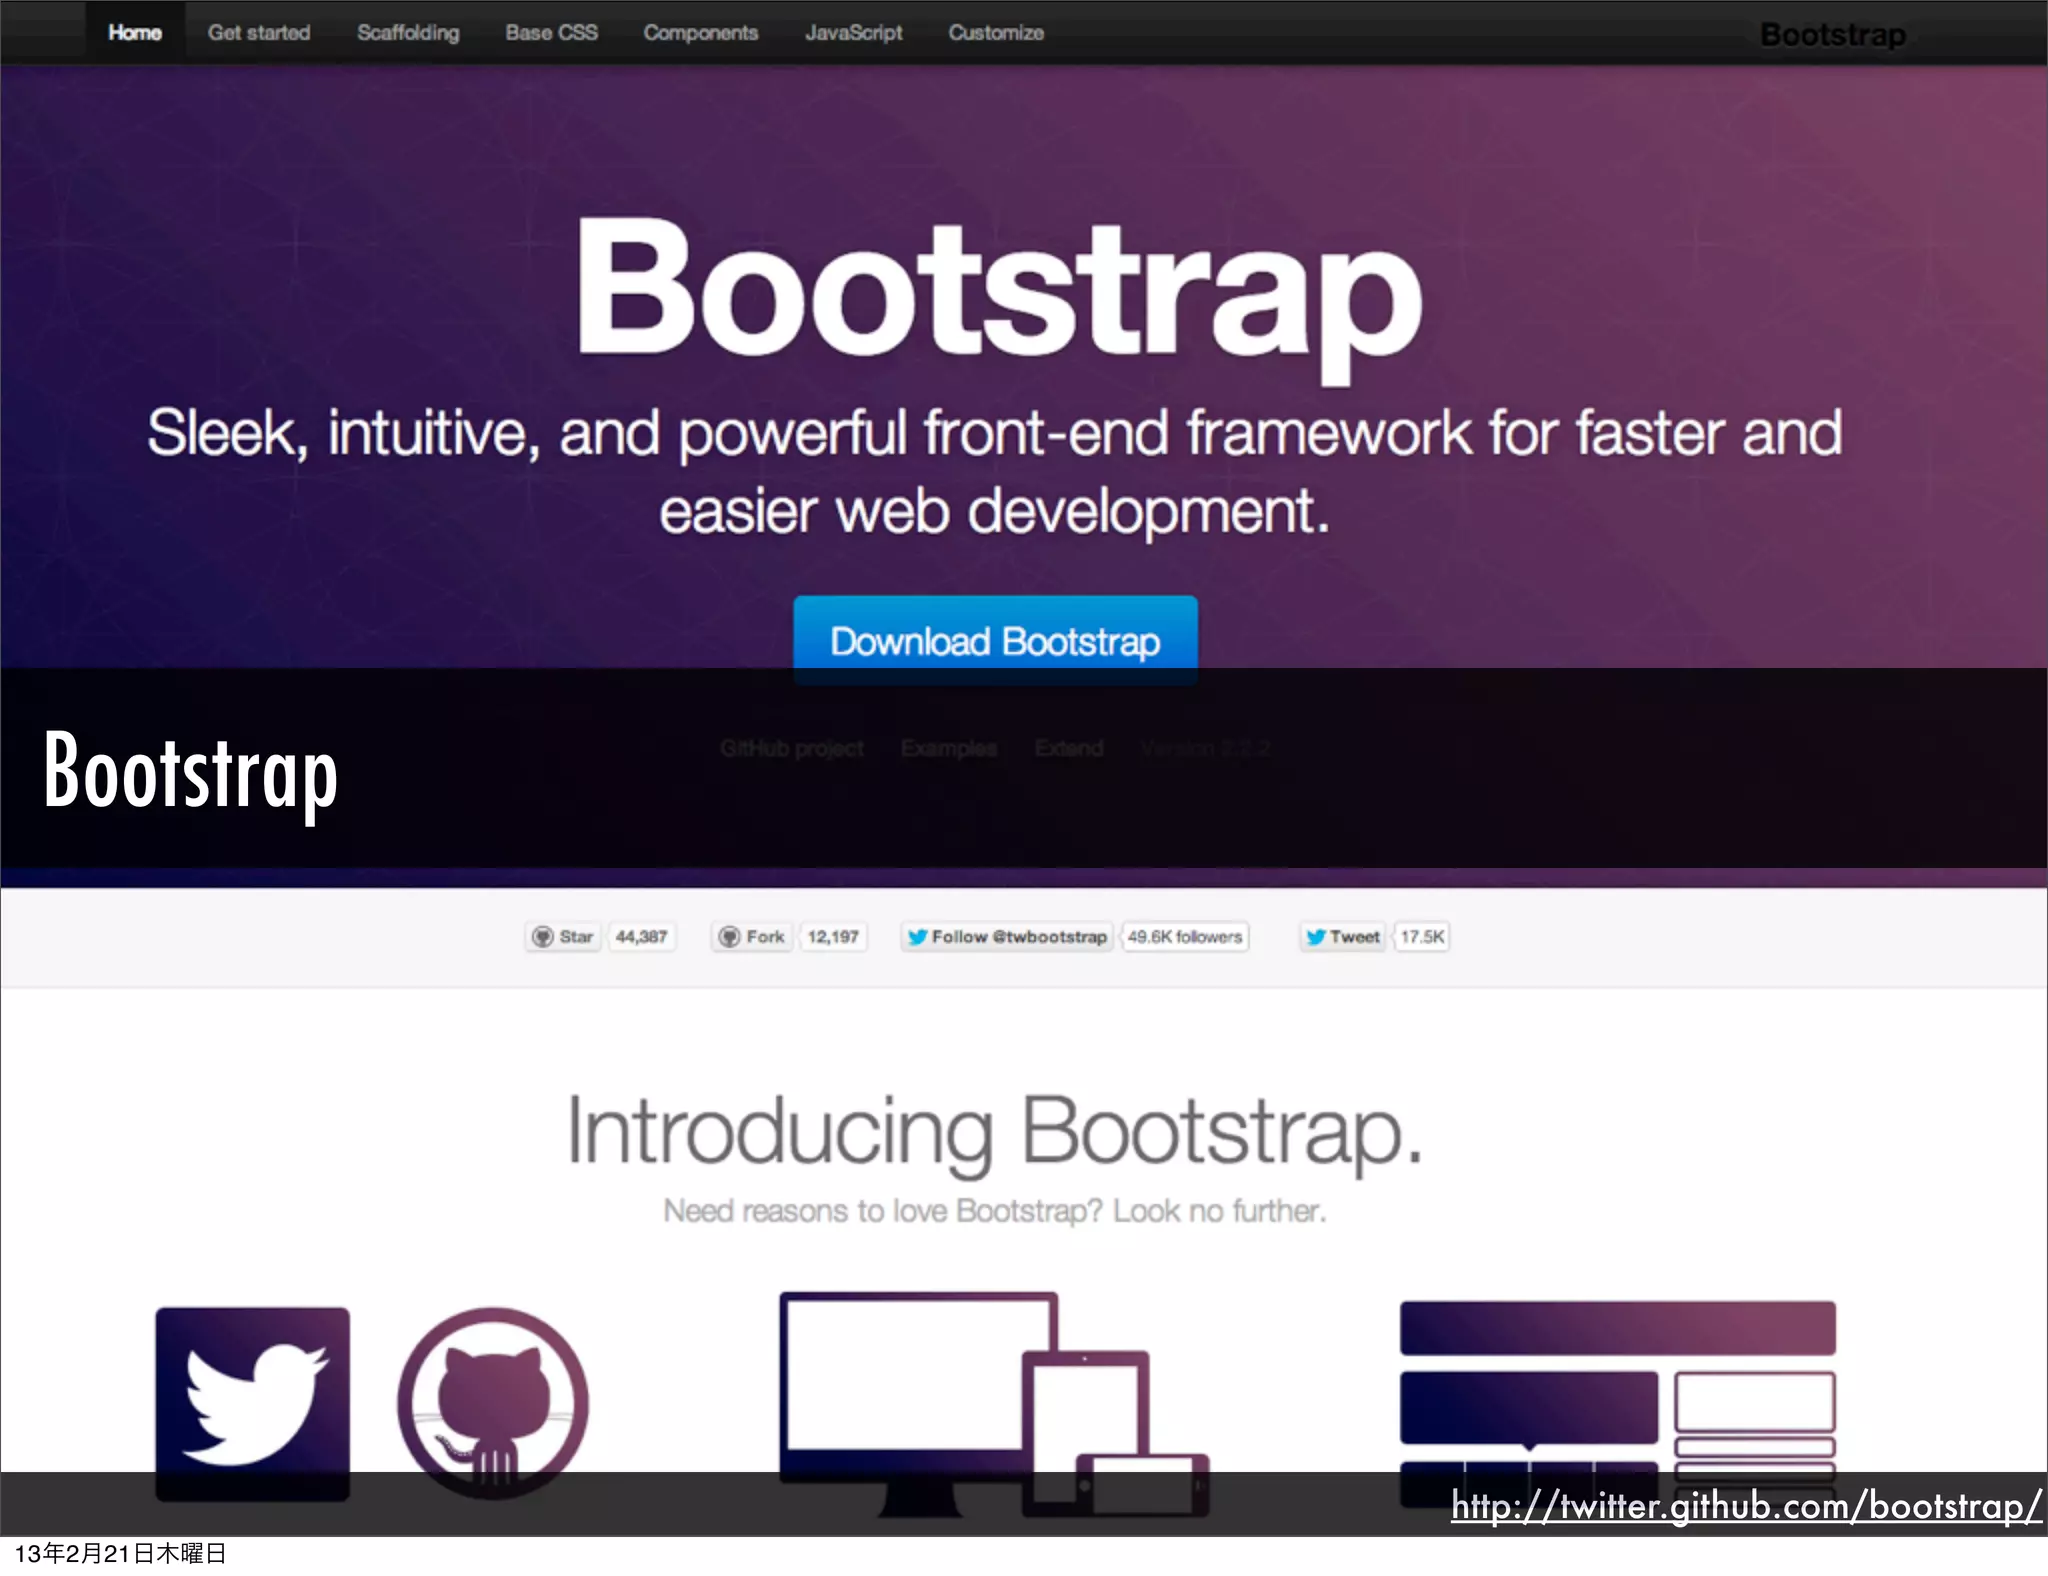The image size is (2048, 1576).
Task: Click the tweet count 17.5K
Action: pos(1421,937)
